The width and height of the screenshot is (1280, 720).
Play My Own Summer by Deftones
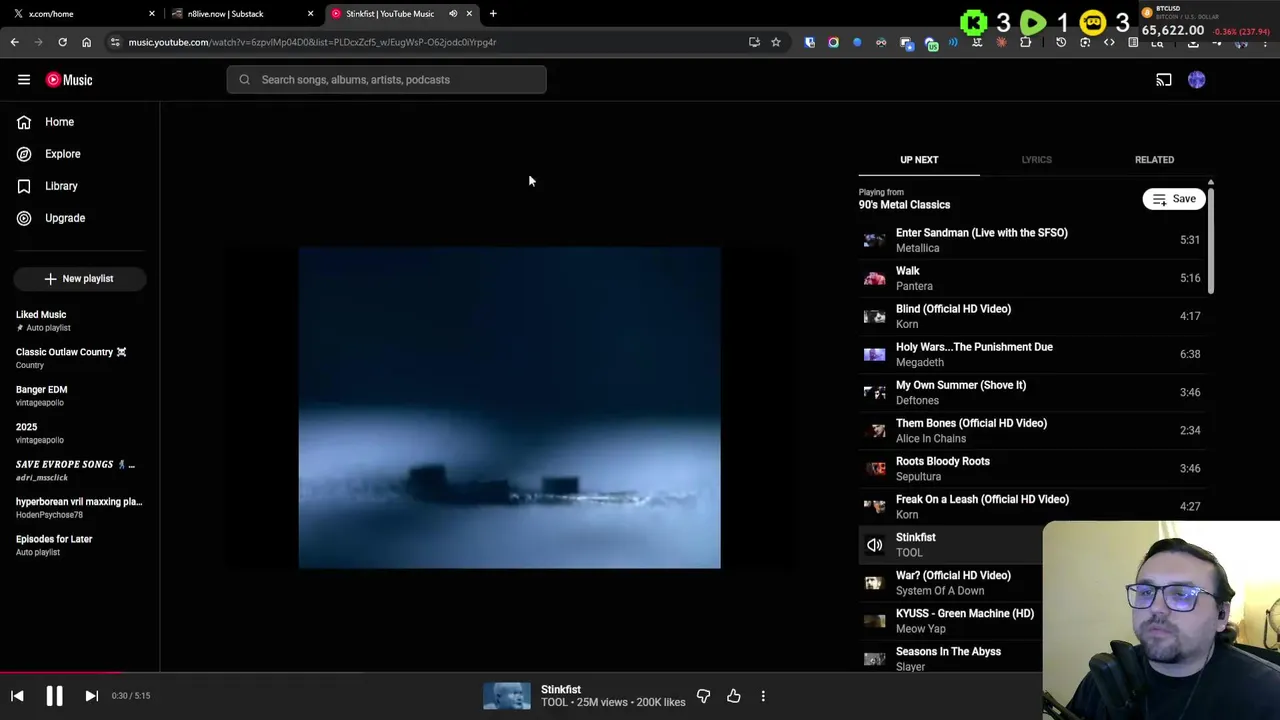[1031, 392]
